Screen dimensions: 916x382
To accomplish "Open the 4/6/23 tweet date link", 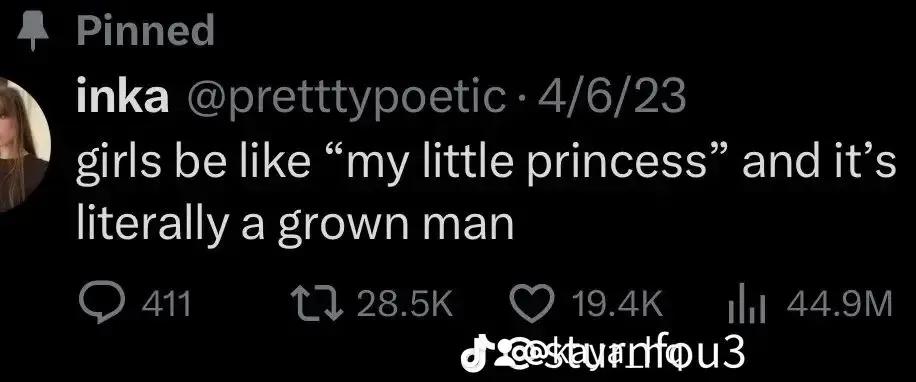I will click(611, 98).
